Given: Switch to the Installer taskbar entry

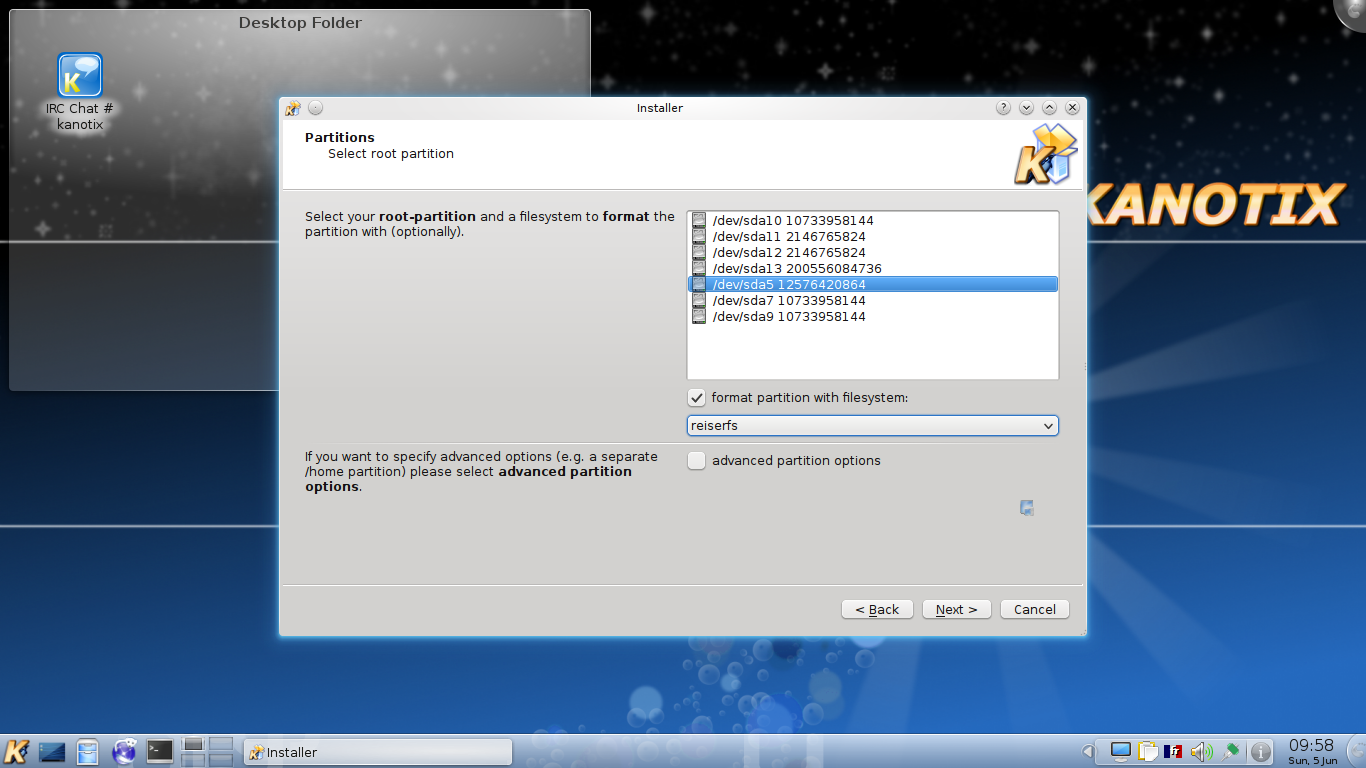Looking at the screenshot, I should [x=378, y=752].
